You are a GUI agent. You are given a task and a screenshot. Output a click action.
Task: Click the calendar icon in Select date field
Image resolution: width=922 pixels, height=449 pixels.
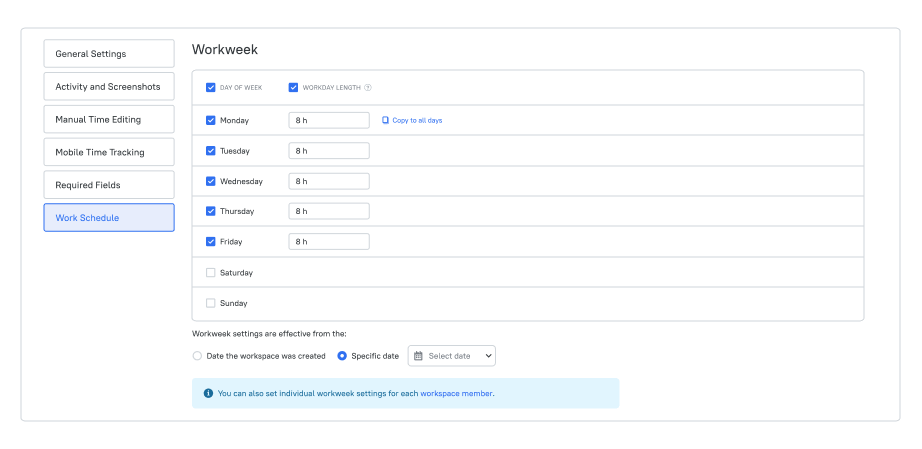click(x=418, y=356)
